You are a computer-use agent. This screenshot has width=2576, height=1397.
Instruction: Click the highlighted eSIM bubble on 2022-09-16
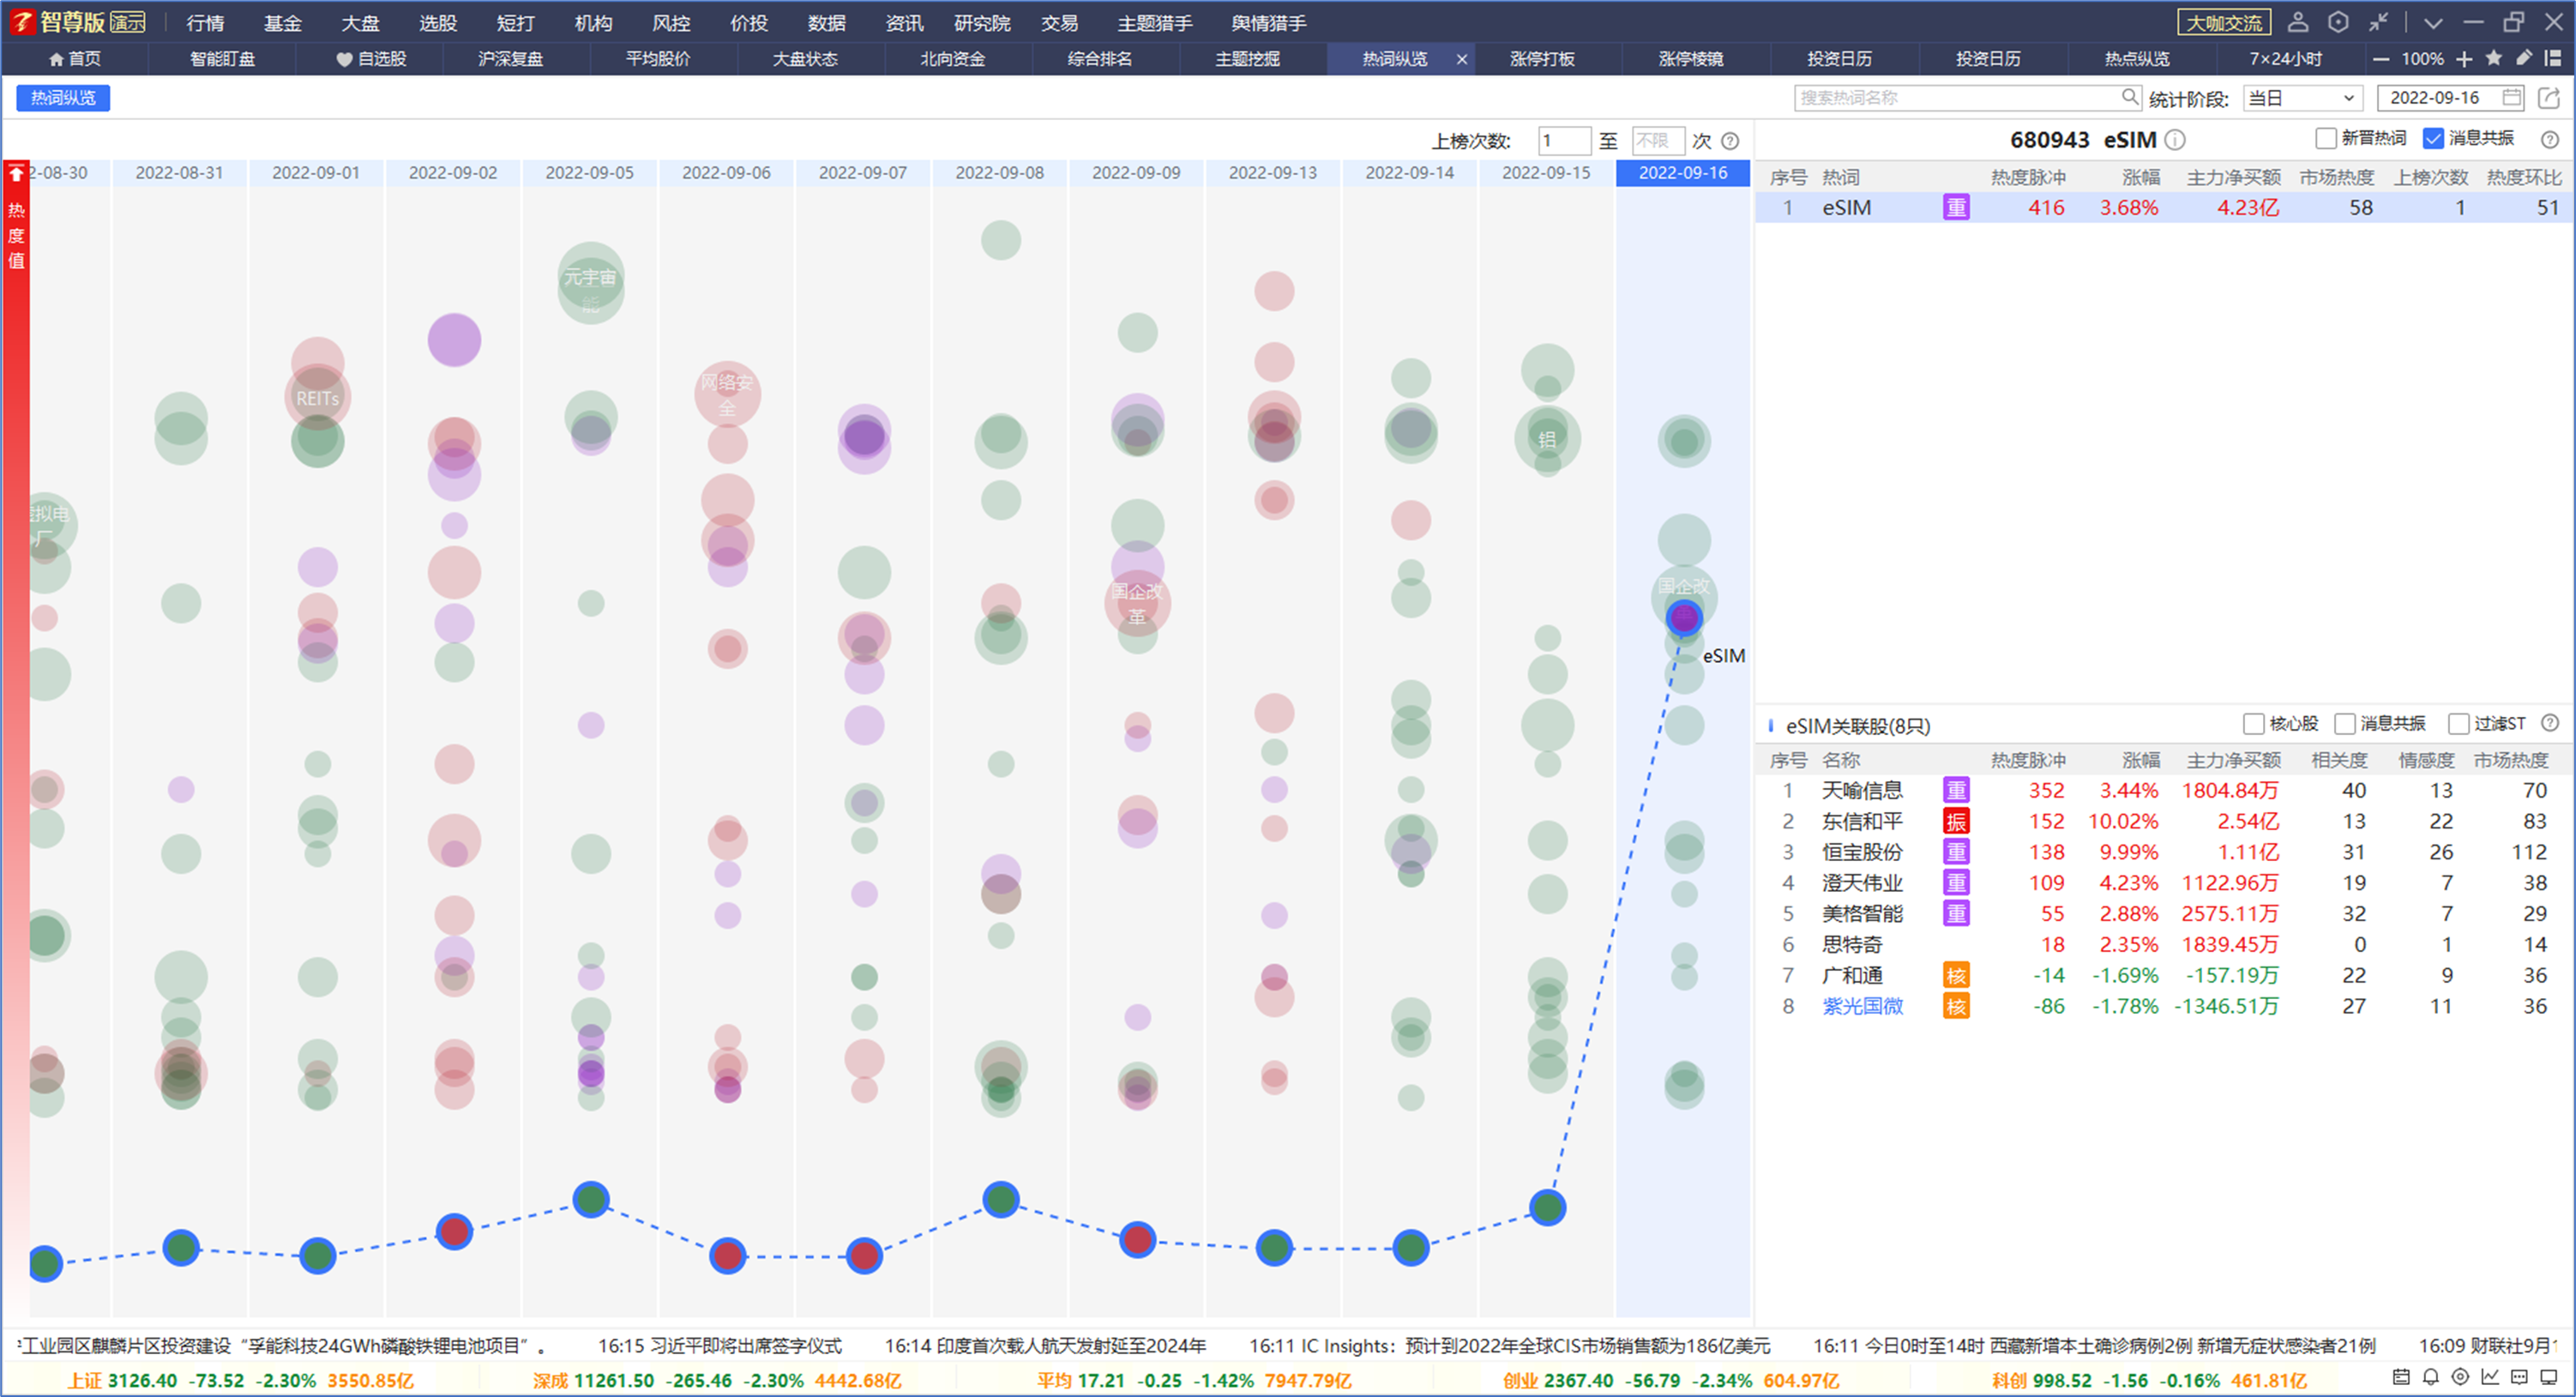coord(1684,618)
